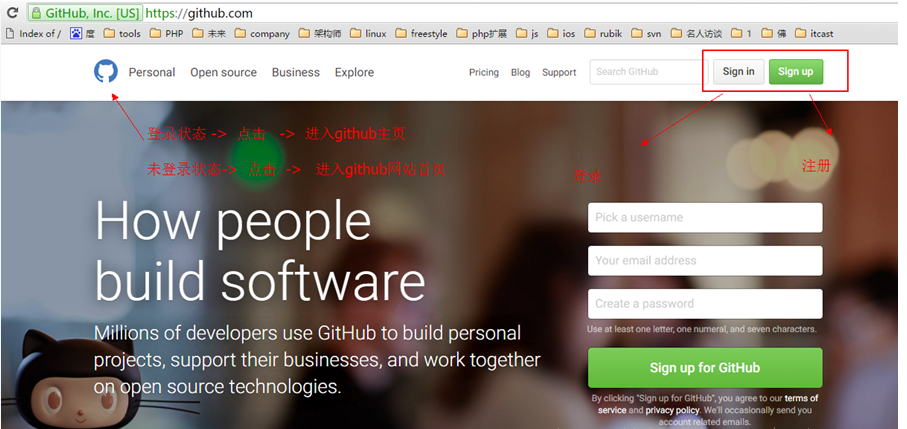The width and height of the screenshot is (907, 429).
Task: Open the 'freestyle' bookmark folder
Action: (x=422, y=34)
